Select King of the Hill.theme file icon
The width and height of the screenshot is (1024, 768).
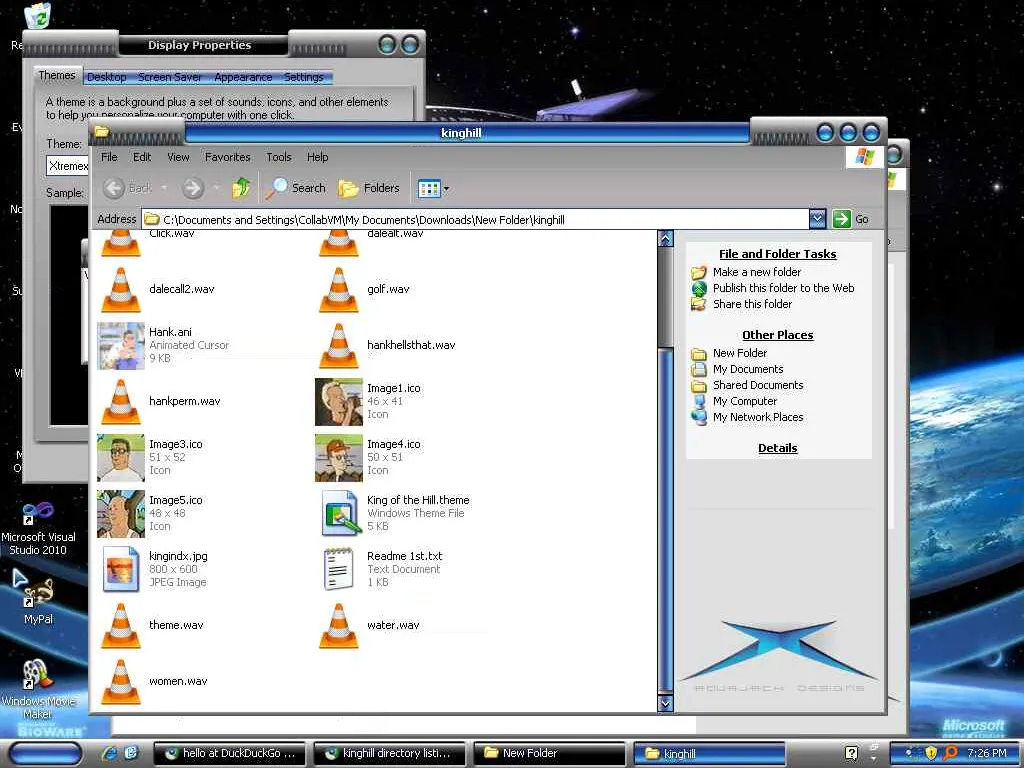click(340, 513)
